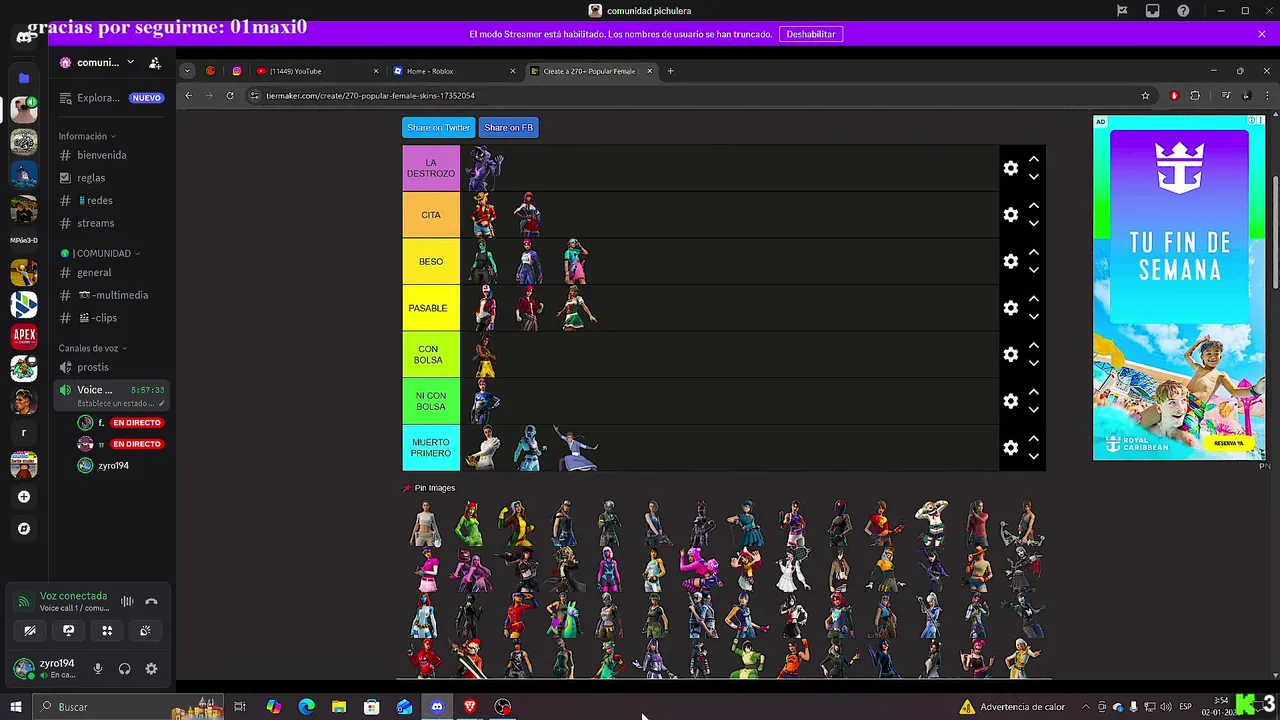Collapse COMUNIDAD category
This screenshot has width=1280, height=720.
coord(100,253)
